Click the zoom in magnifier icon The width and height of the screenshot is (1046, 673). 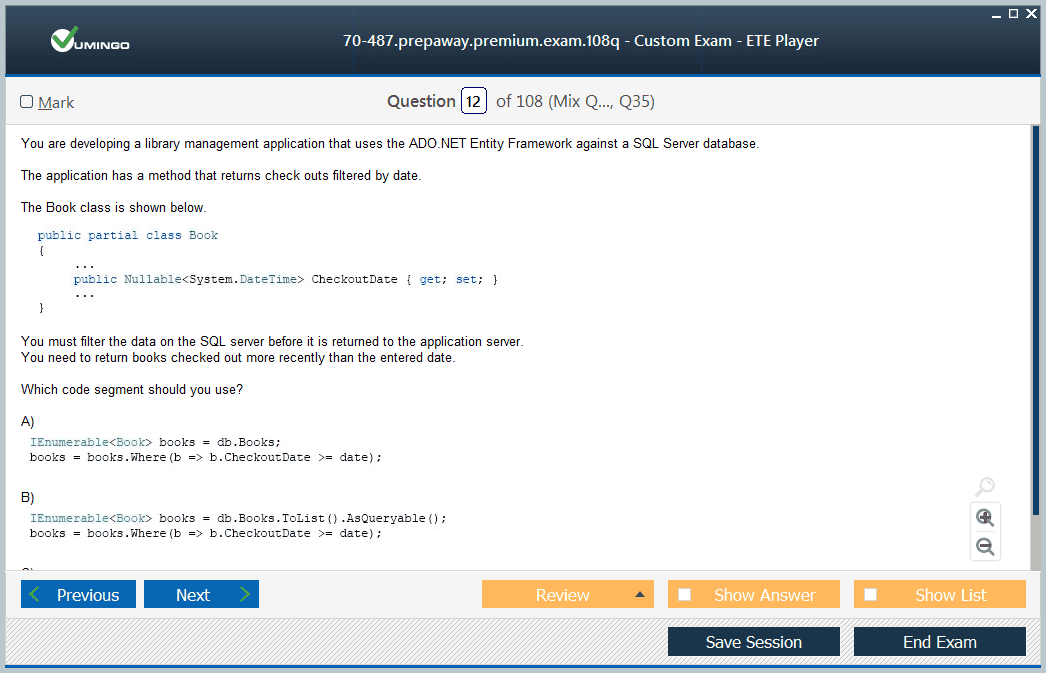[985, 518]
